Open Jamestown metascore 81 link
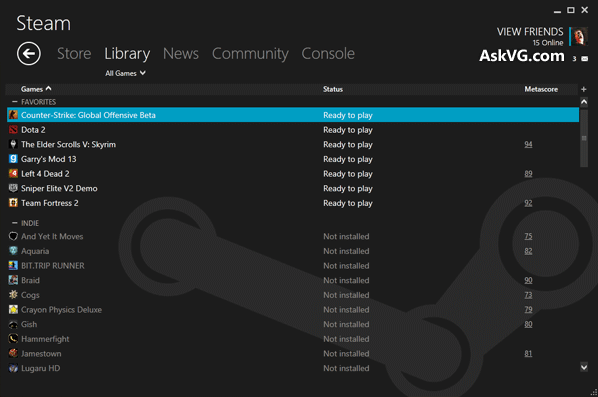This screenshot has width=598, height=397. (528, 354)
